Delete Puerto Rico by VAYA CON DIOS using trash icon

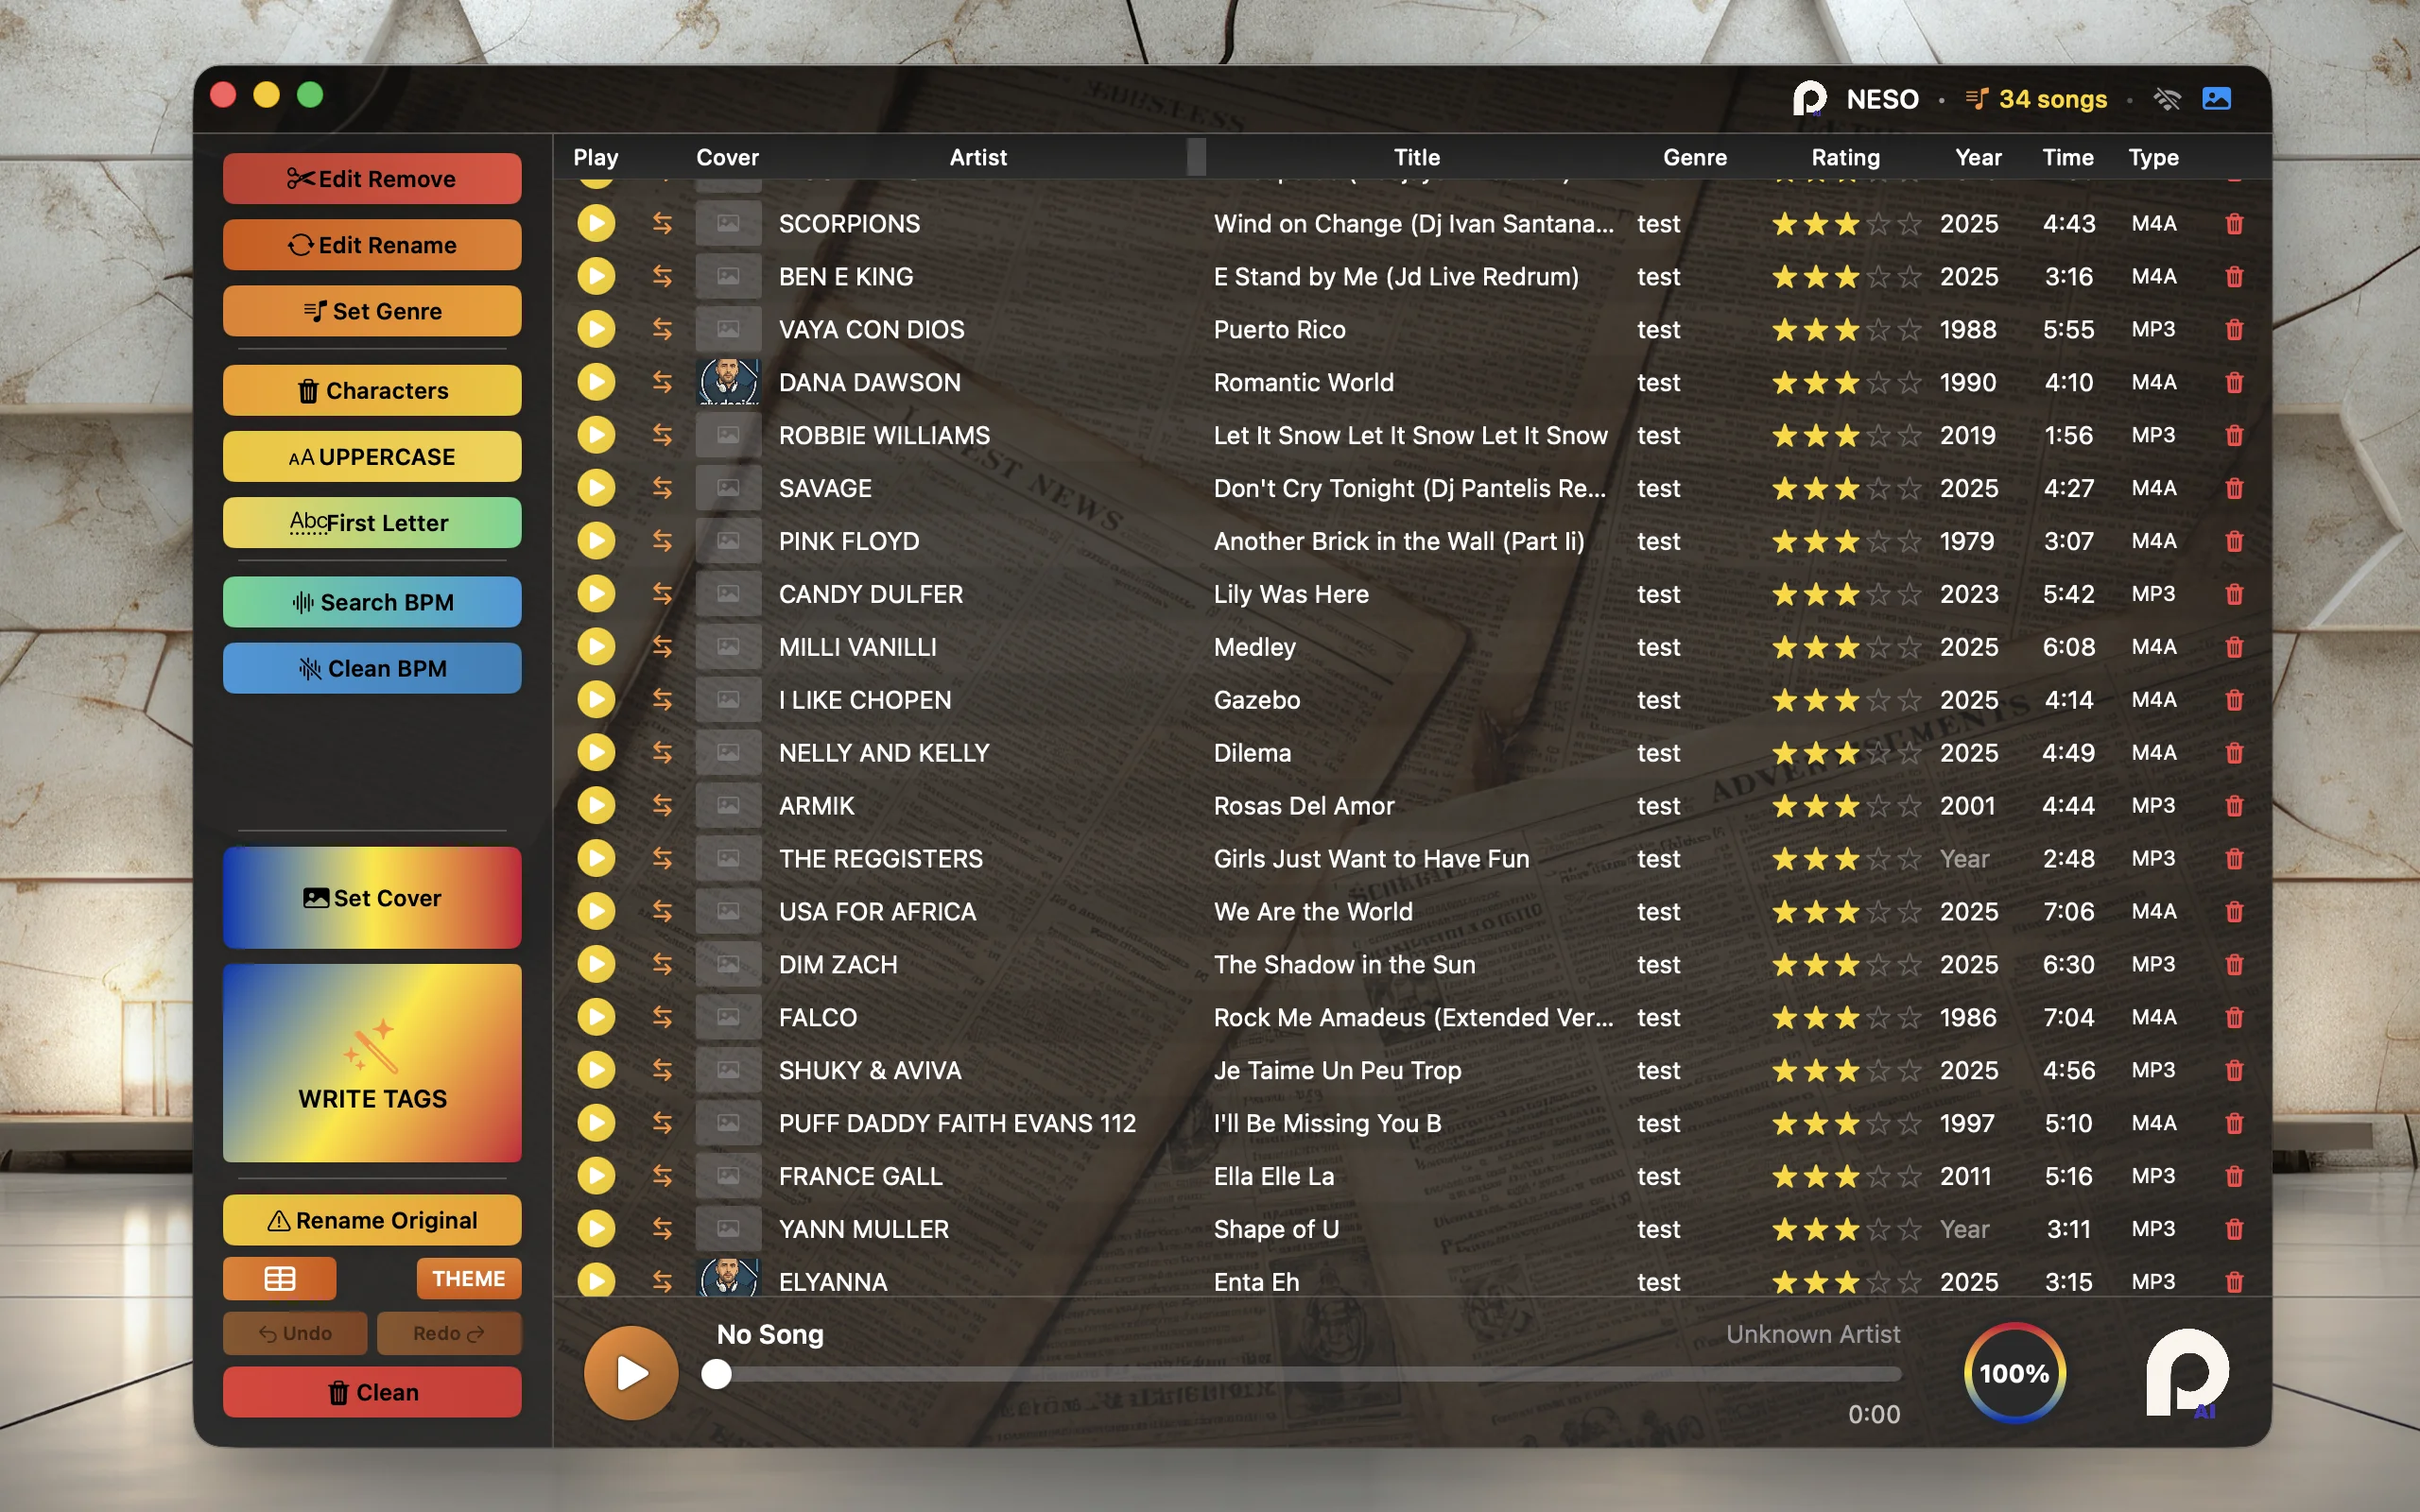[2234, 329]
